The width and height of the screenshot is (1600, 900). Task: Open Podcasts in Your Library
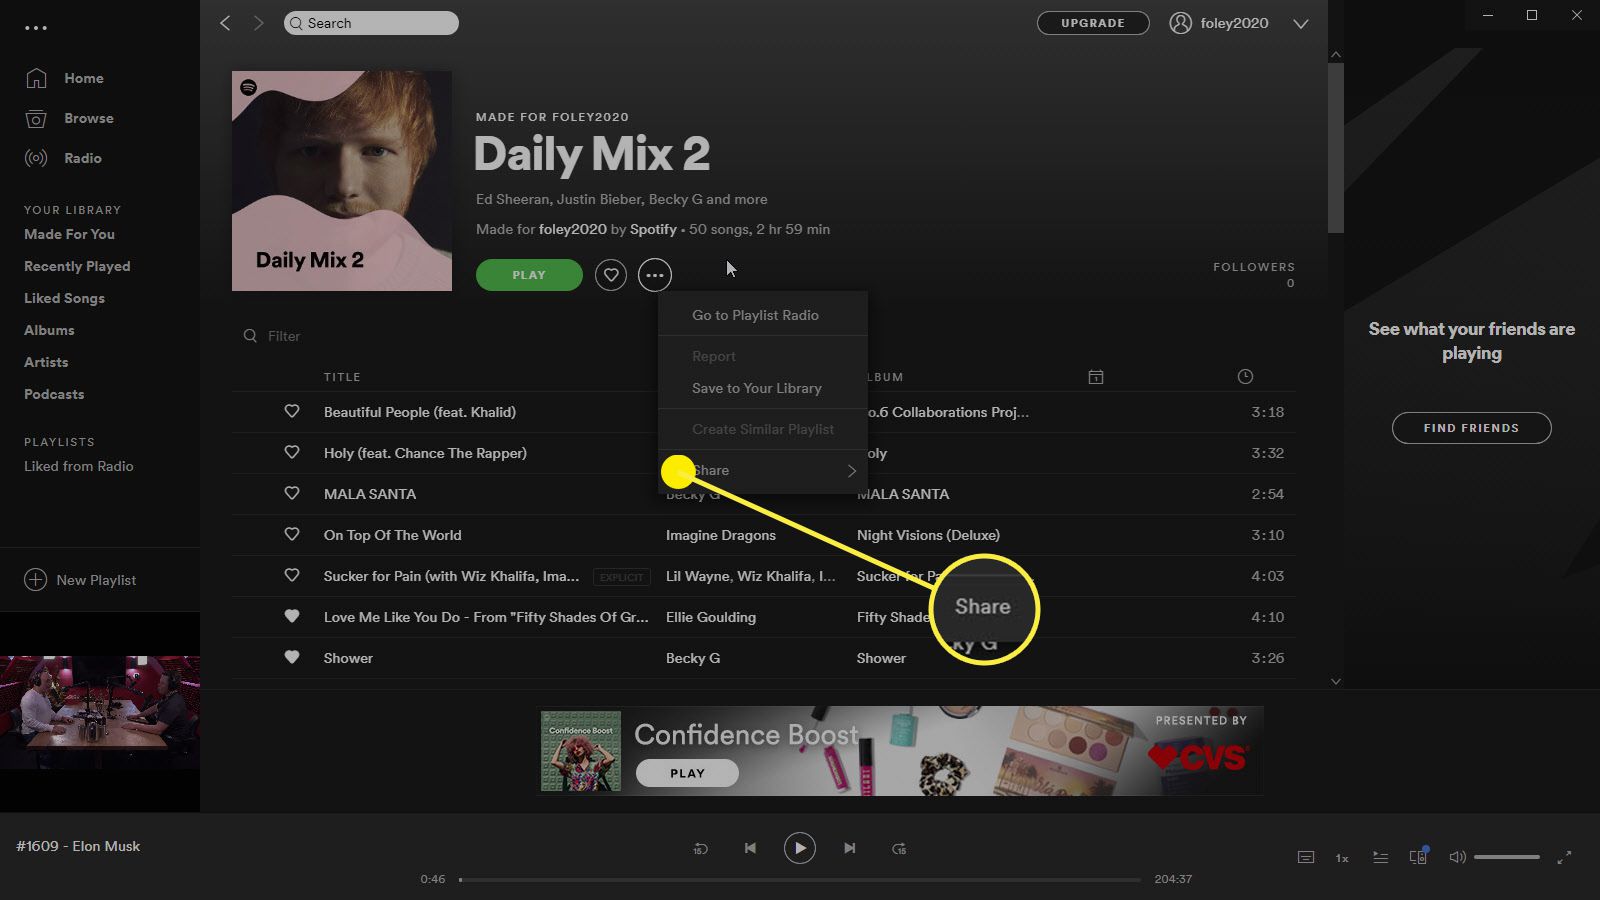click(x=54, y=394)
